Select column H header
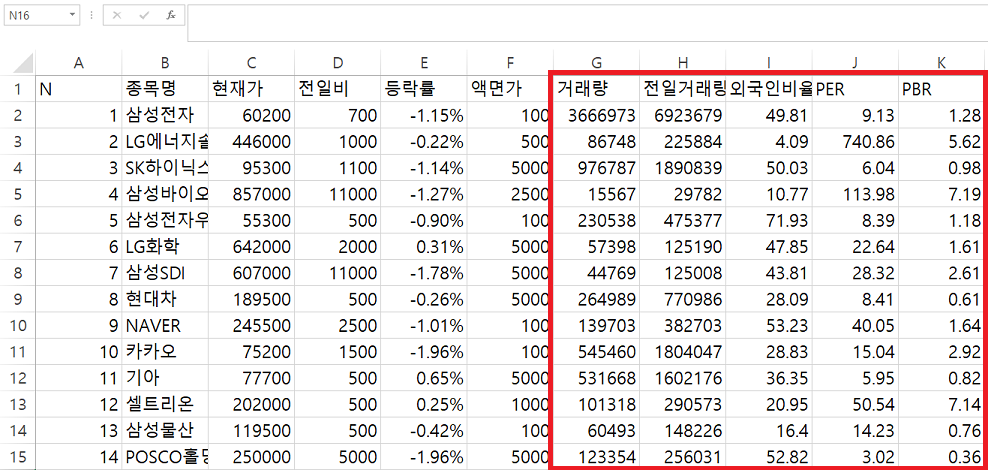Viewport: 988px width, 470px height. tap(683, 62)
